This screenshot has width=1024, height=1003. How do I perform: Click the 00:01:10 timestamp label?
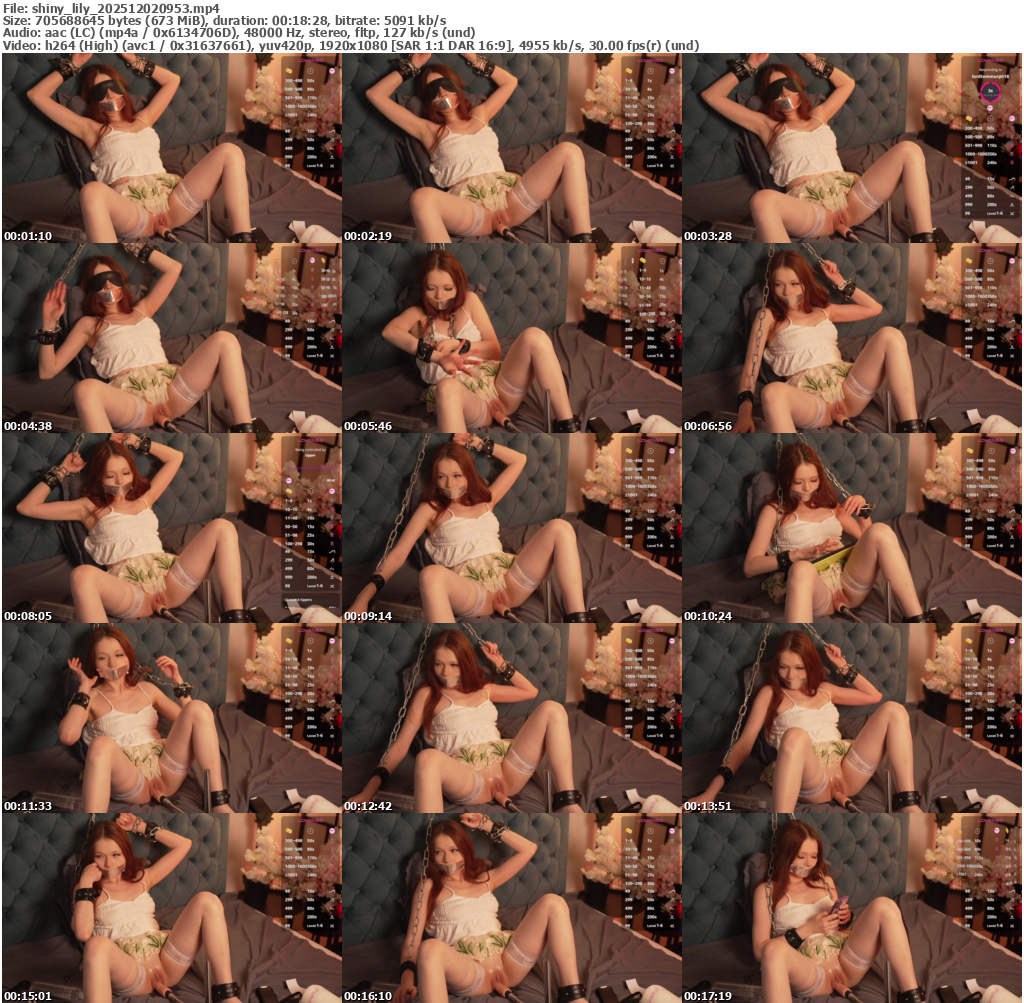[27, 237]
